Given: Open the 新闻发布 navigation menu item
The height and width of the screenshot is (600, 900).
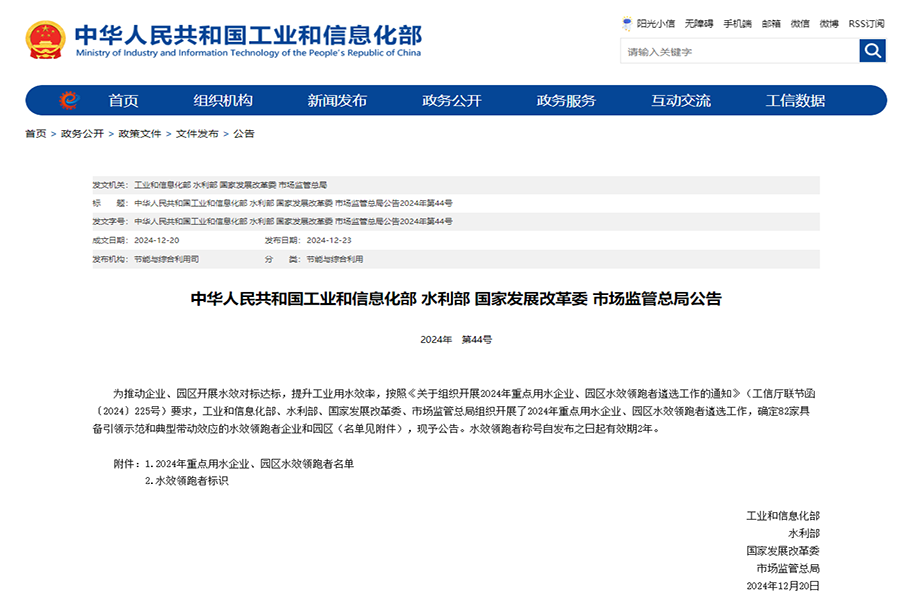Looking at the screenshot, I should [337, 100].
